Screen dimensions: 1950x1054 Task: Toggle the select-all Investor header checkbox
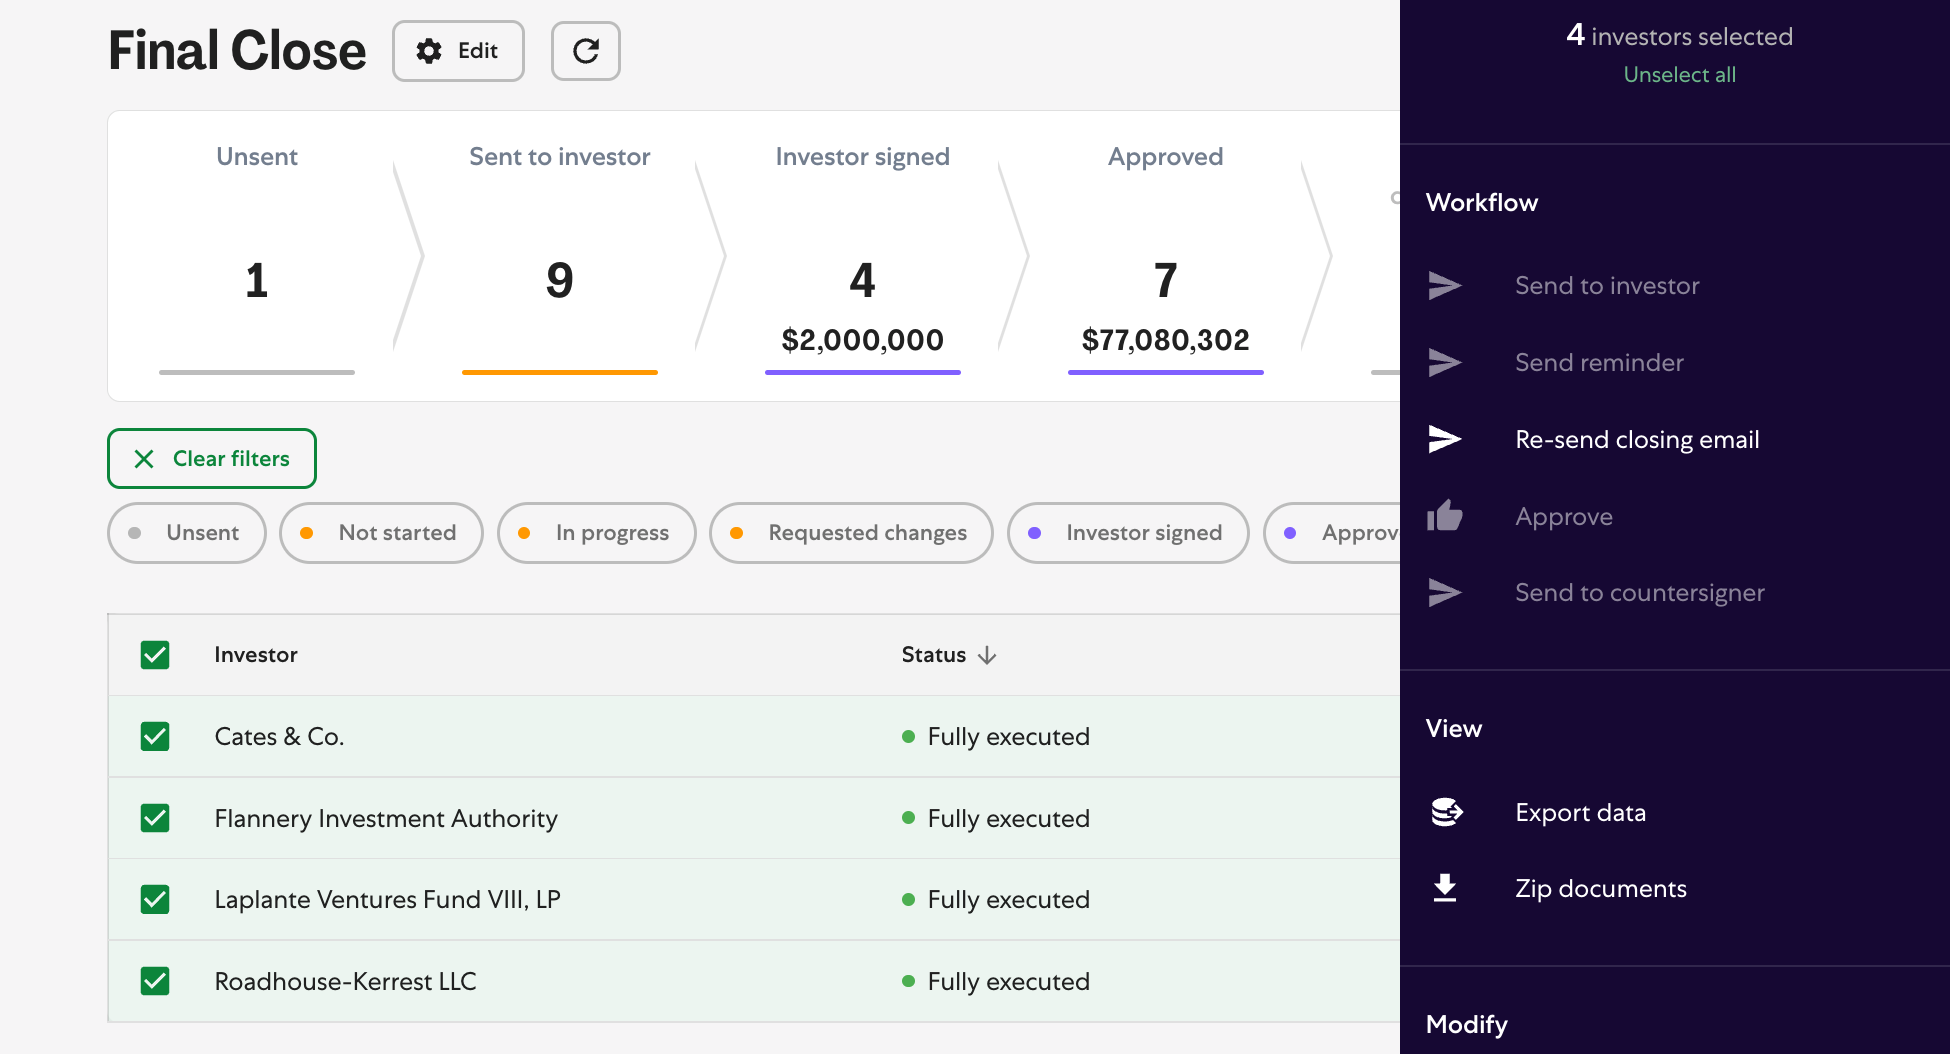pyautogui.click(x=155, y=655)
